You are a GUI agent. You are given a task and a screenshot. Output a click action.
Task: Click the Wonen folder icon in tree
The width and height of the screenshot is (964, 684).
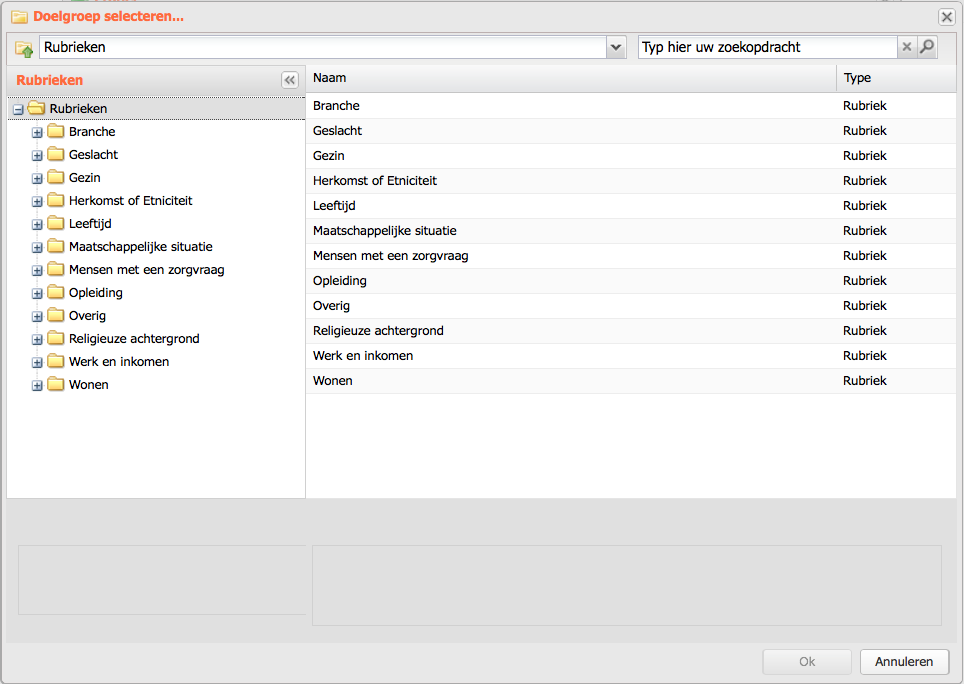pyautogui.click(x=56, y=384)
